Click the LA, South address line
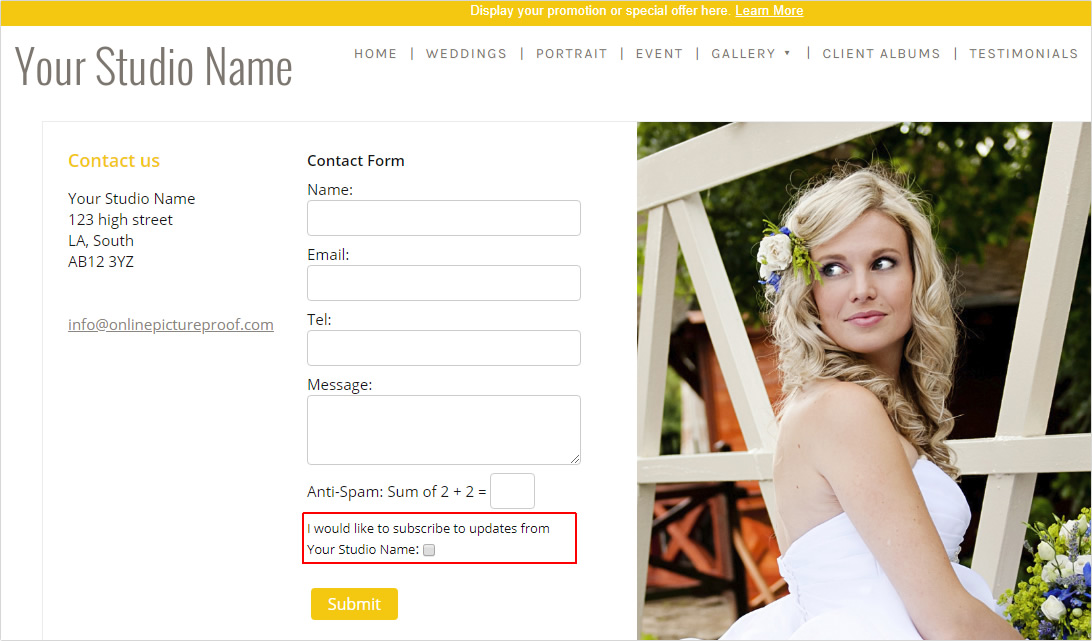 pos(100,241)
